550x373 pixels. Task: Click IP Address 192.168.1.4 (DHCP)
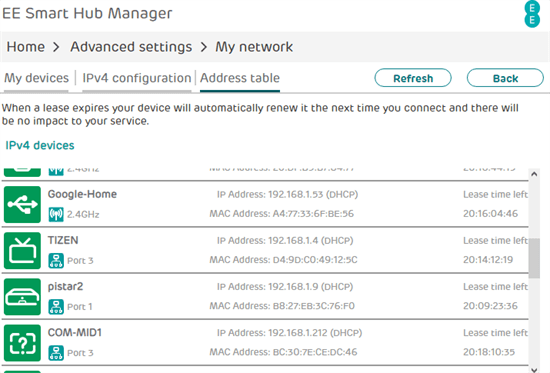(285, 241)
